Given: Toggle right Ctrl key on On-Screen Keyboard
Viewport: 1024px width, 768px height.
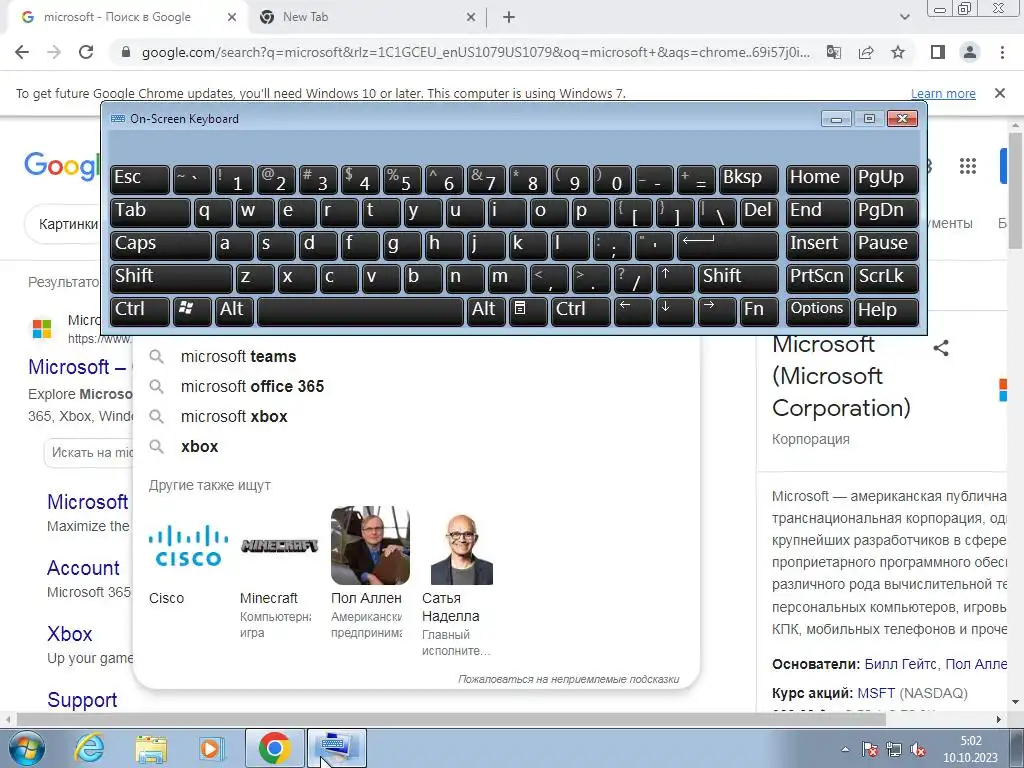Looking at the screenshot, I should click(580, 310).
